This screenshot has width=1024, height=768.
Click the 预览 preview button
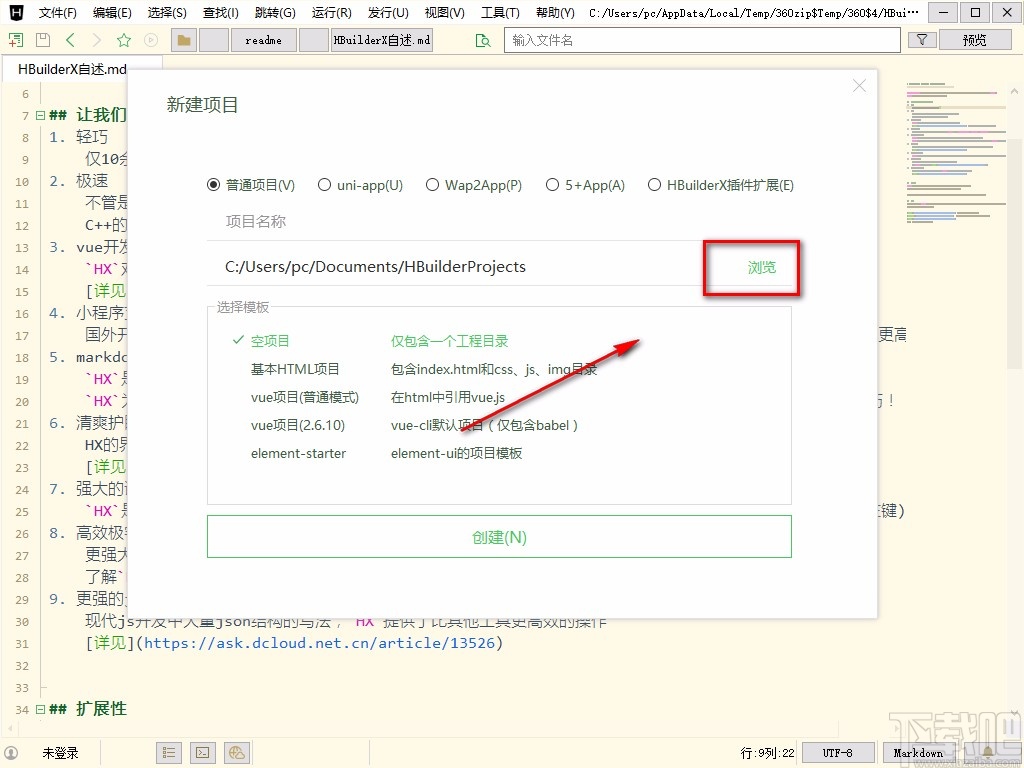[x=974, y=40]
